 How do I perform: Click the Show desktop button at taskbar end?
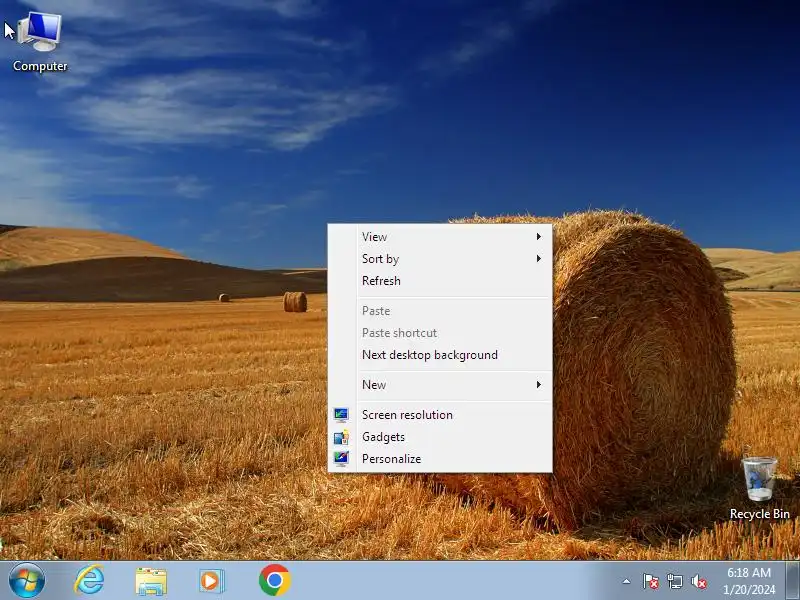[x=793, y=581]
